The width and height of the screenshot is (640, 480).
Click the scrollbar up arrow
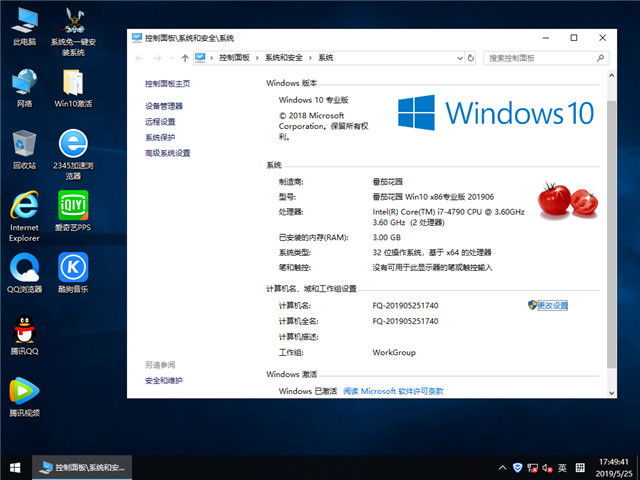click(611, 76)
